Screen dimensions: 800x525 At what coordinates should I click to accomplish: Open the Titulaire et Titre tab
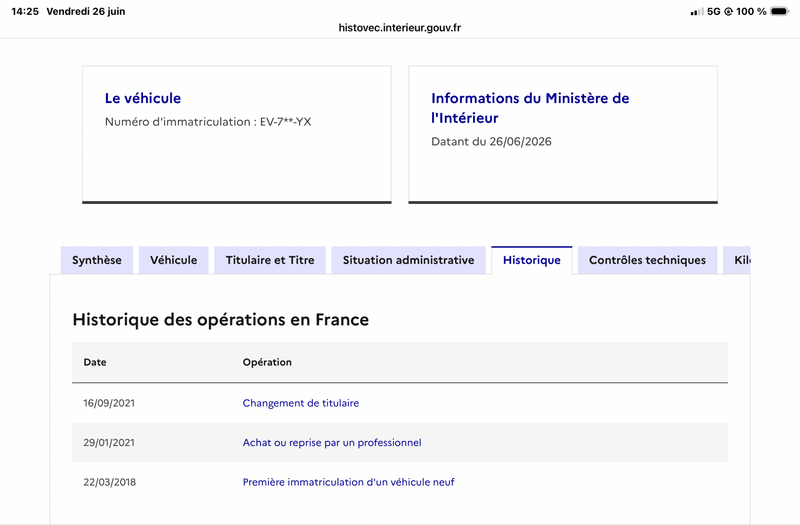(270, 260)
